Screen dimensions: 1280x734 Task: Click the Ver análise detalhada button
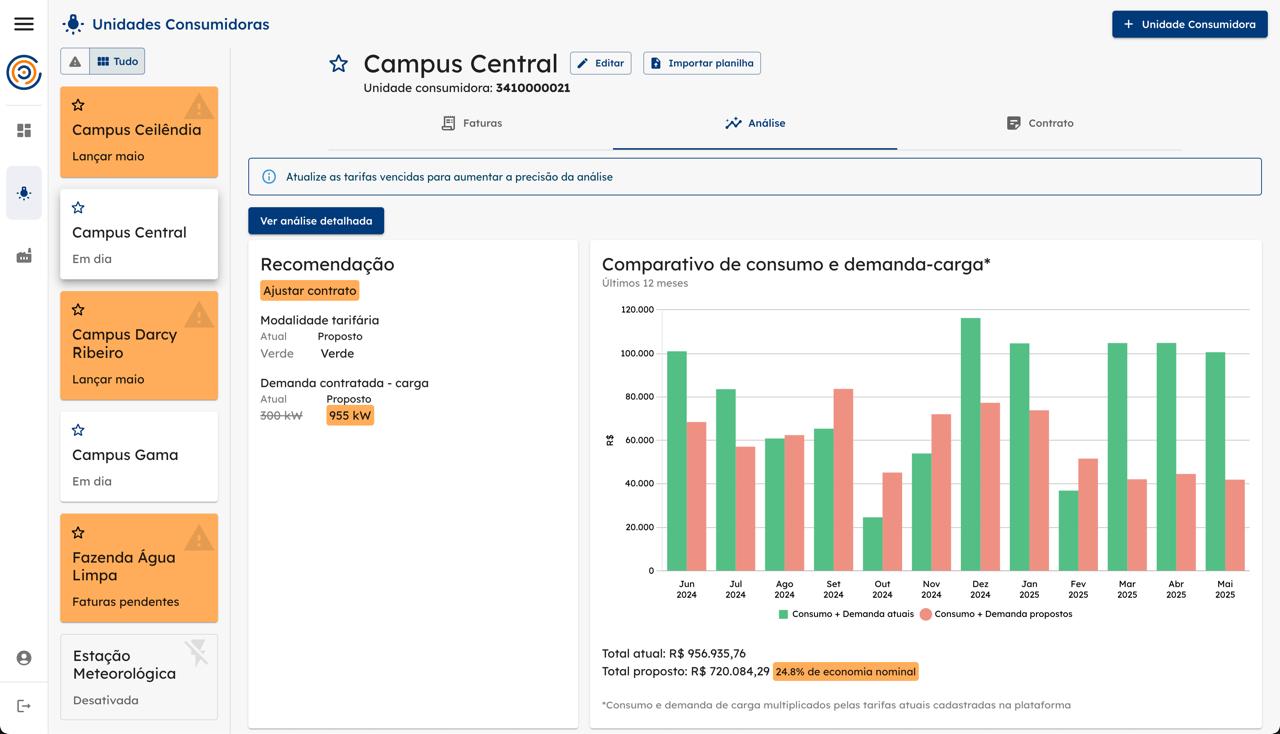tap(316, 221)
